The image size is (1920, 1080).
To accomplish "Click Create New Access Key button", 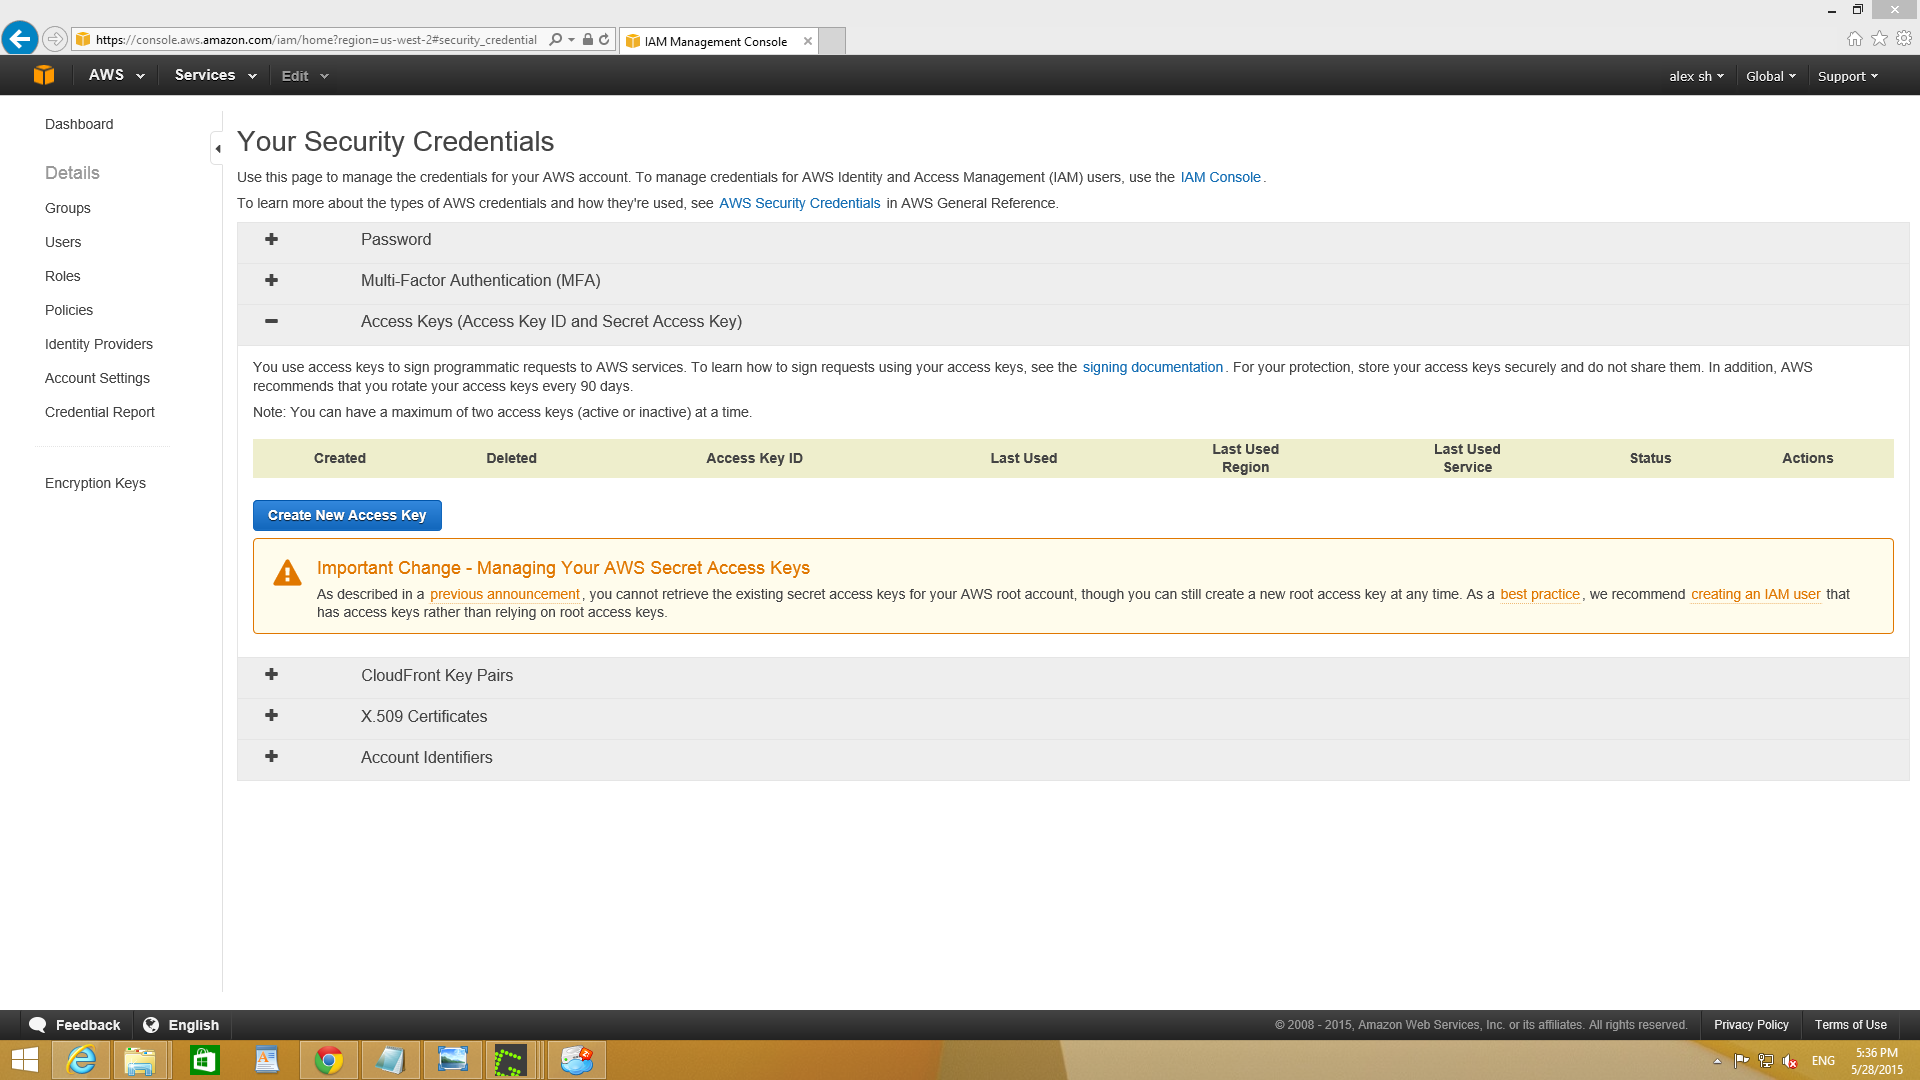I will click(x=347, y=515).
